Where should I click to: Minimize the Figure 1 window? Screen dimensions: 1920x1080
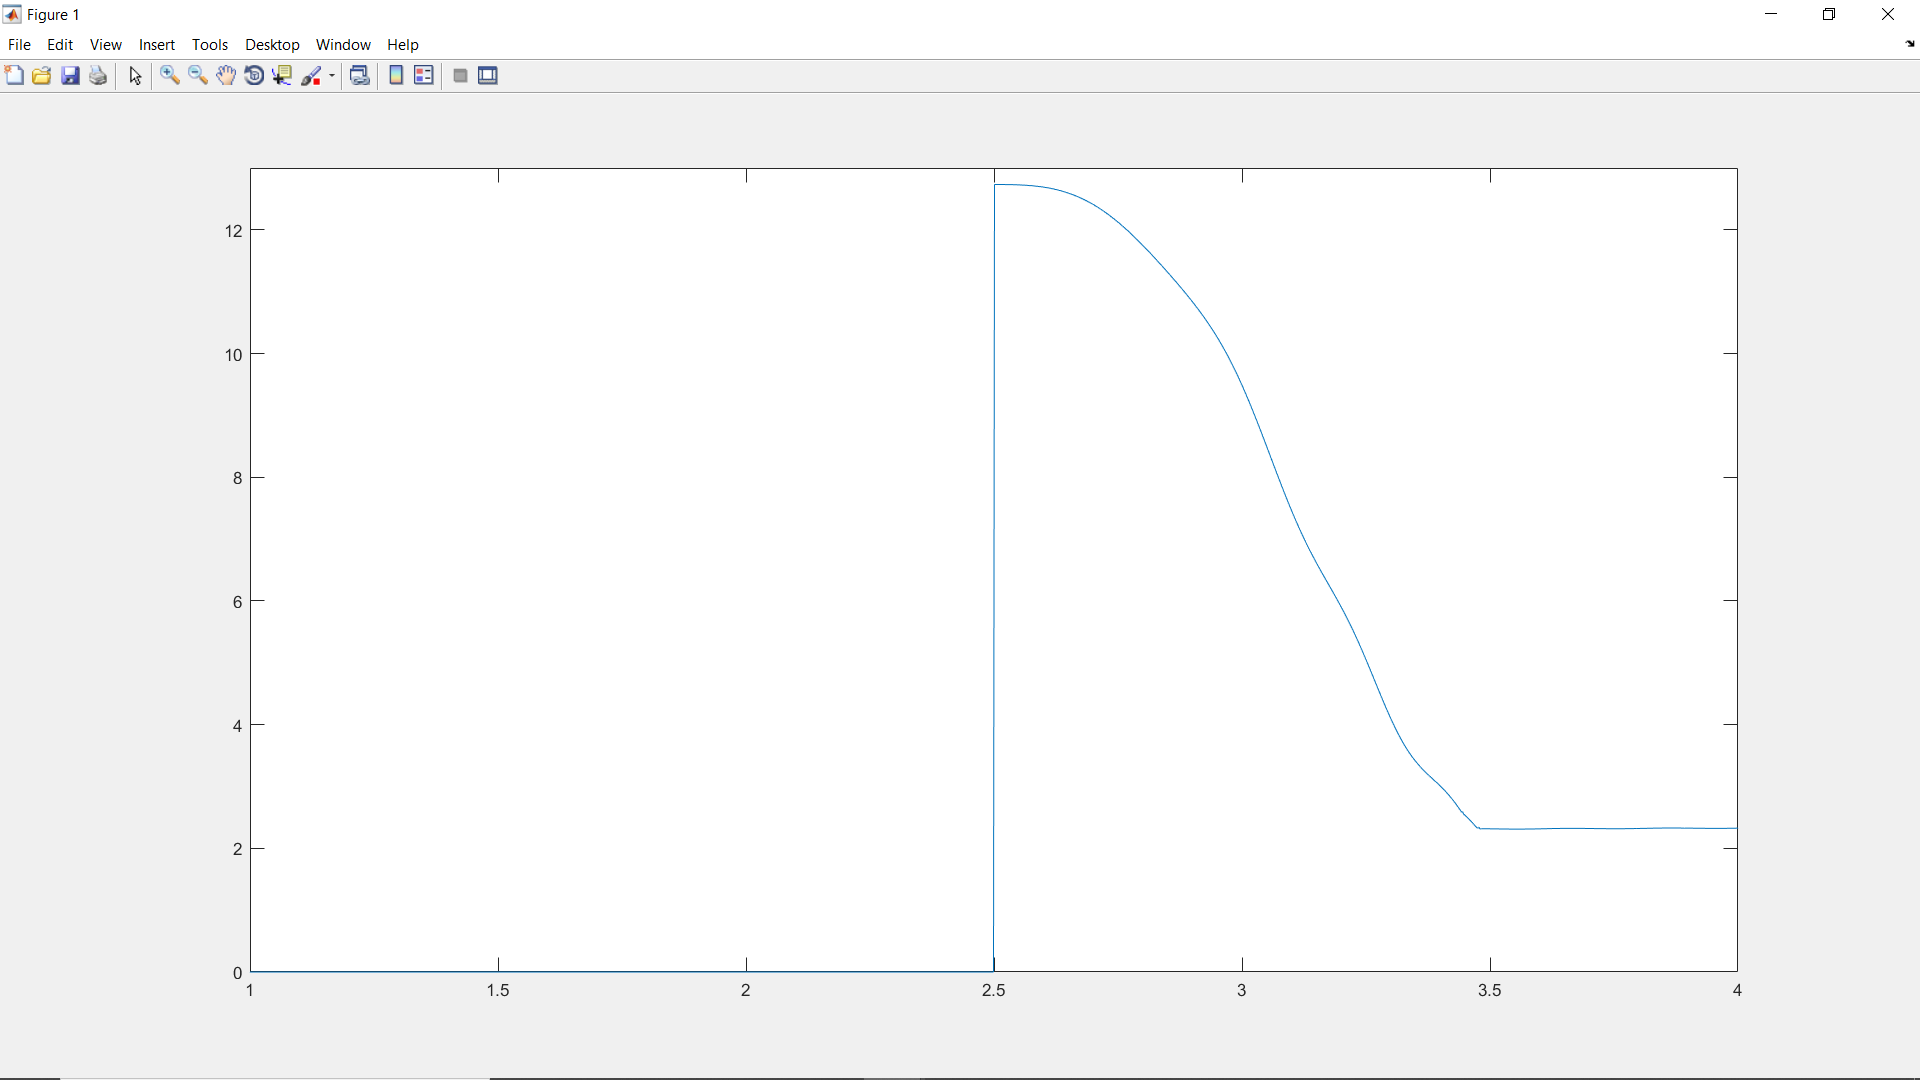[x=1771, y=14]
